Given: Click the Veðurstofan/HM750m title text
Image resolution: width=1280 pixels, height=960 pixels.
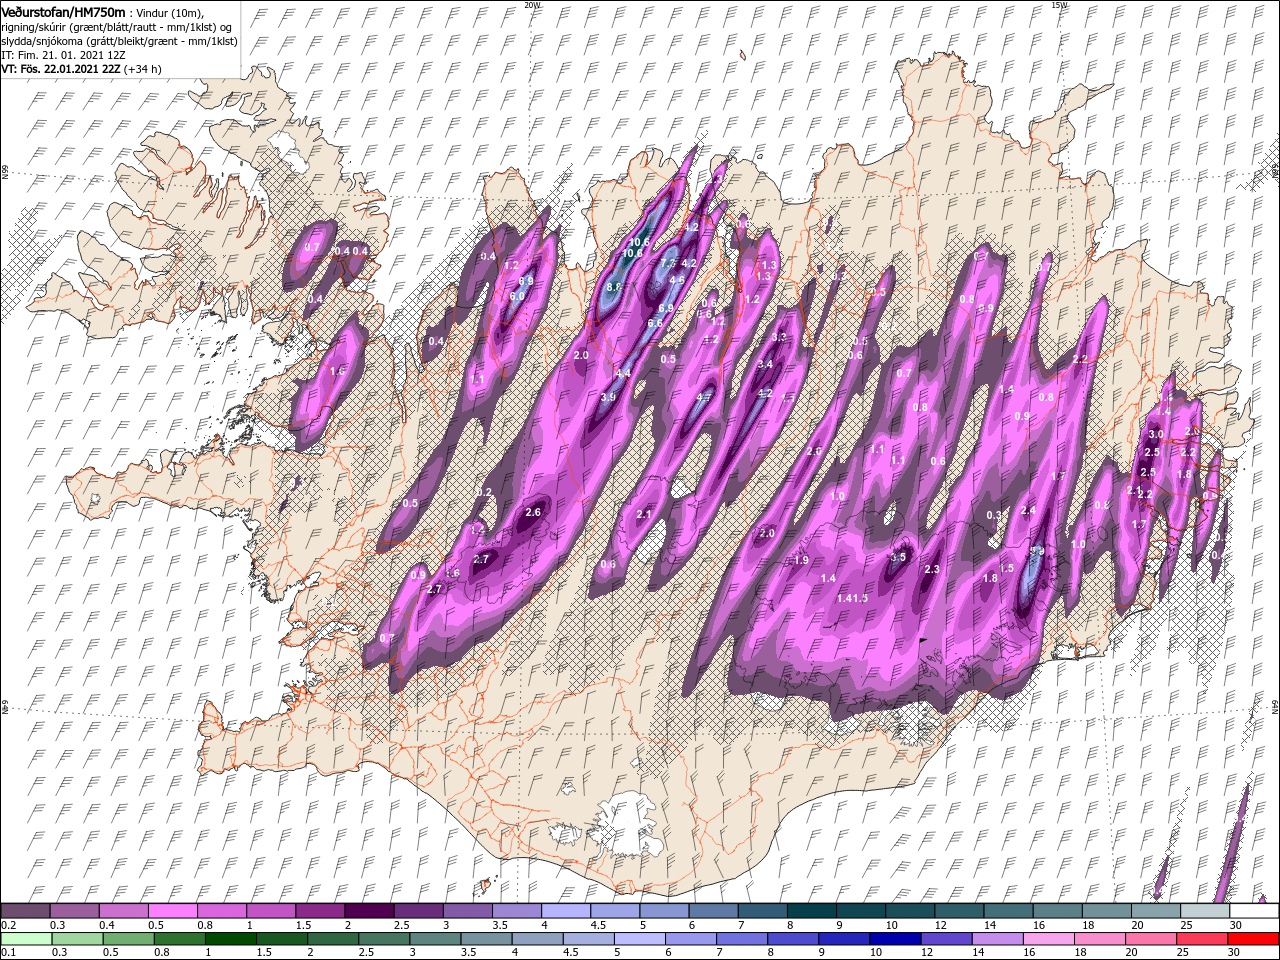Looking at the screenshot, I should (63, 12).
